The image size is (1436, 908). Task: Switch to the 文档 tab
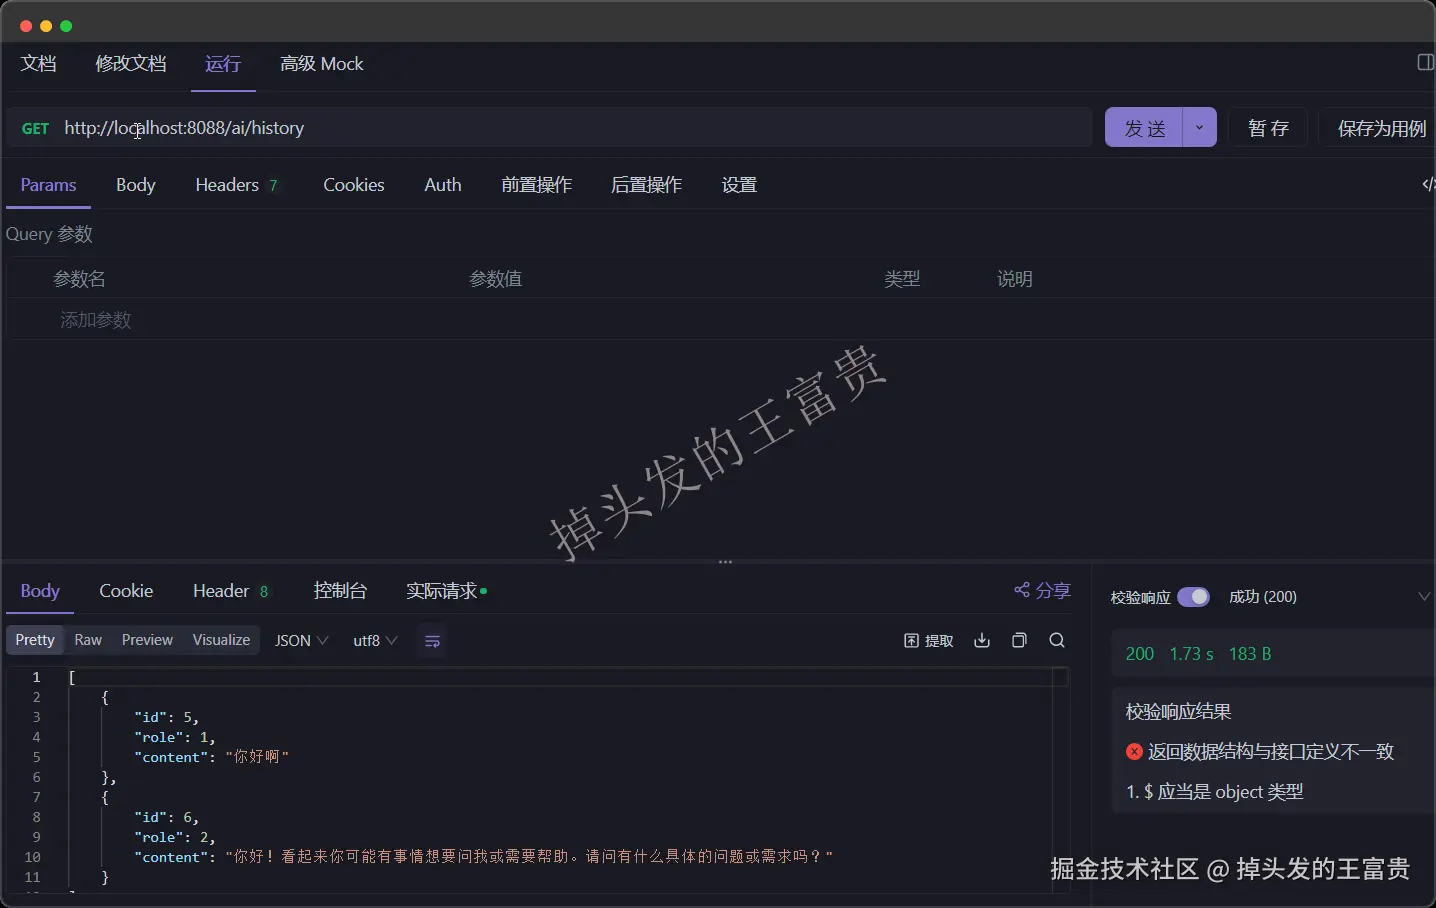point(39,64)
